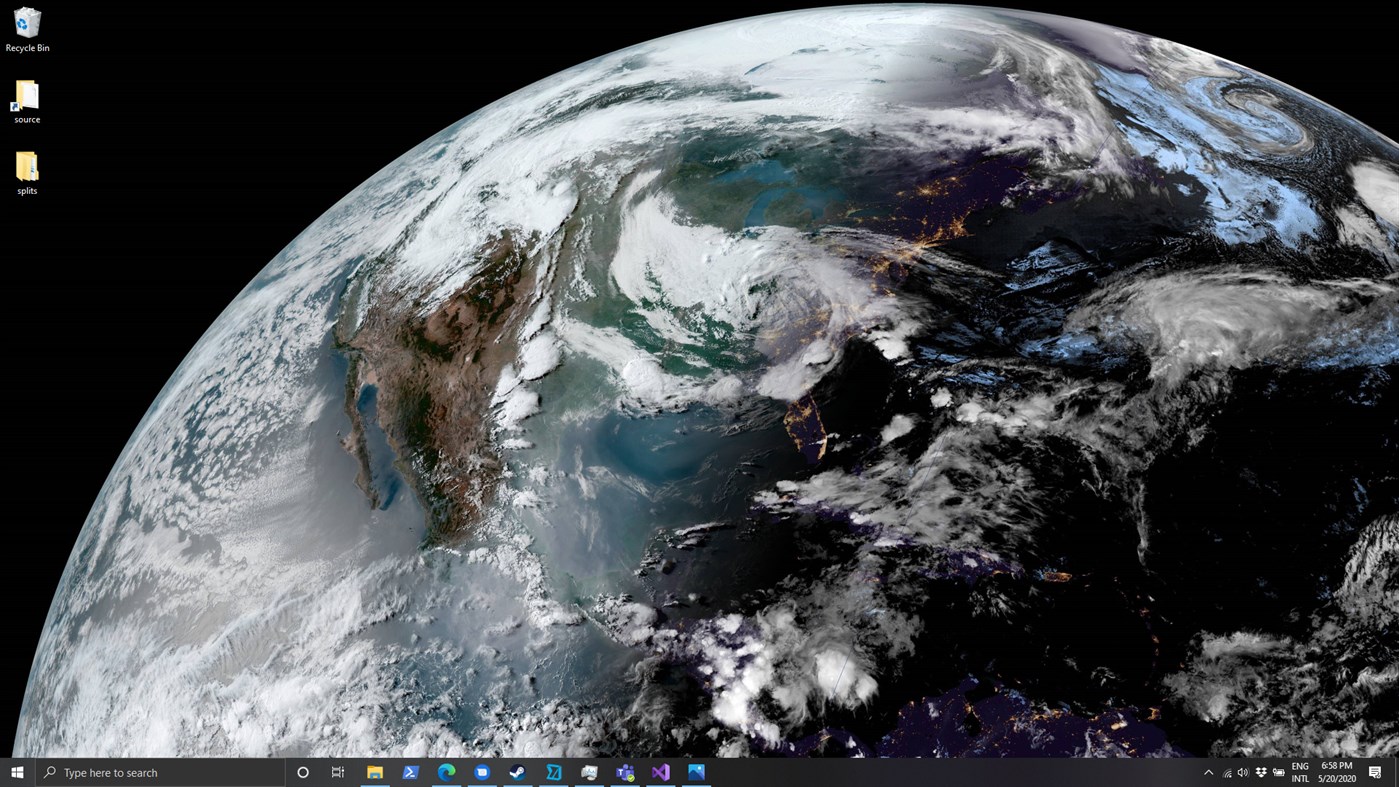Open Dropbox from the system tray

coord(1260,772)
